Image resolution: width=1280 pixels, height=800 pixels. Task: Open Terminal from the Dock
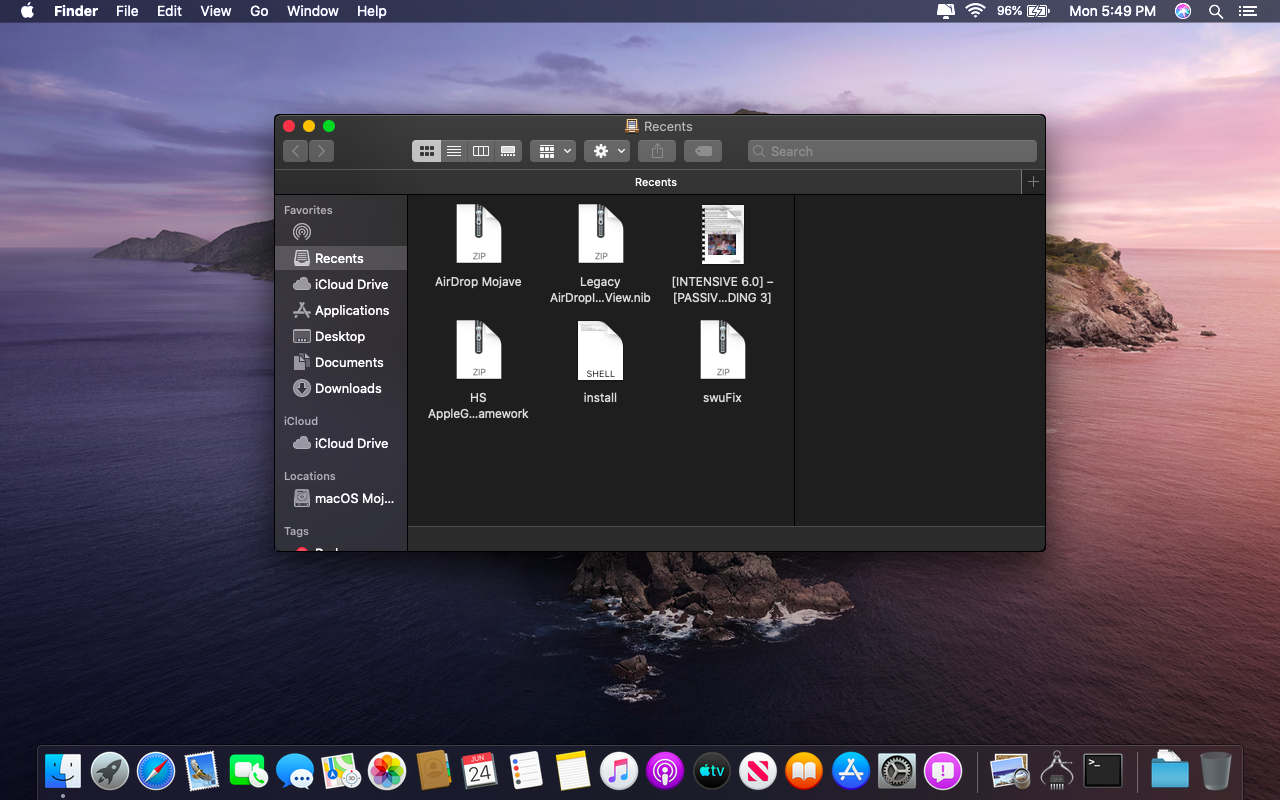pyautogui.click(x=1103, y=771)
